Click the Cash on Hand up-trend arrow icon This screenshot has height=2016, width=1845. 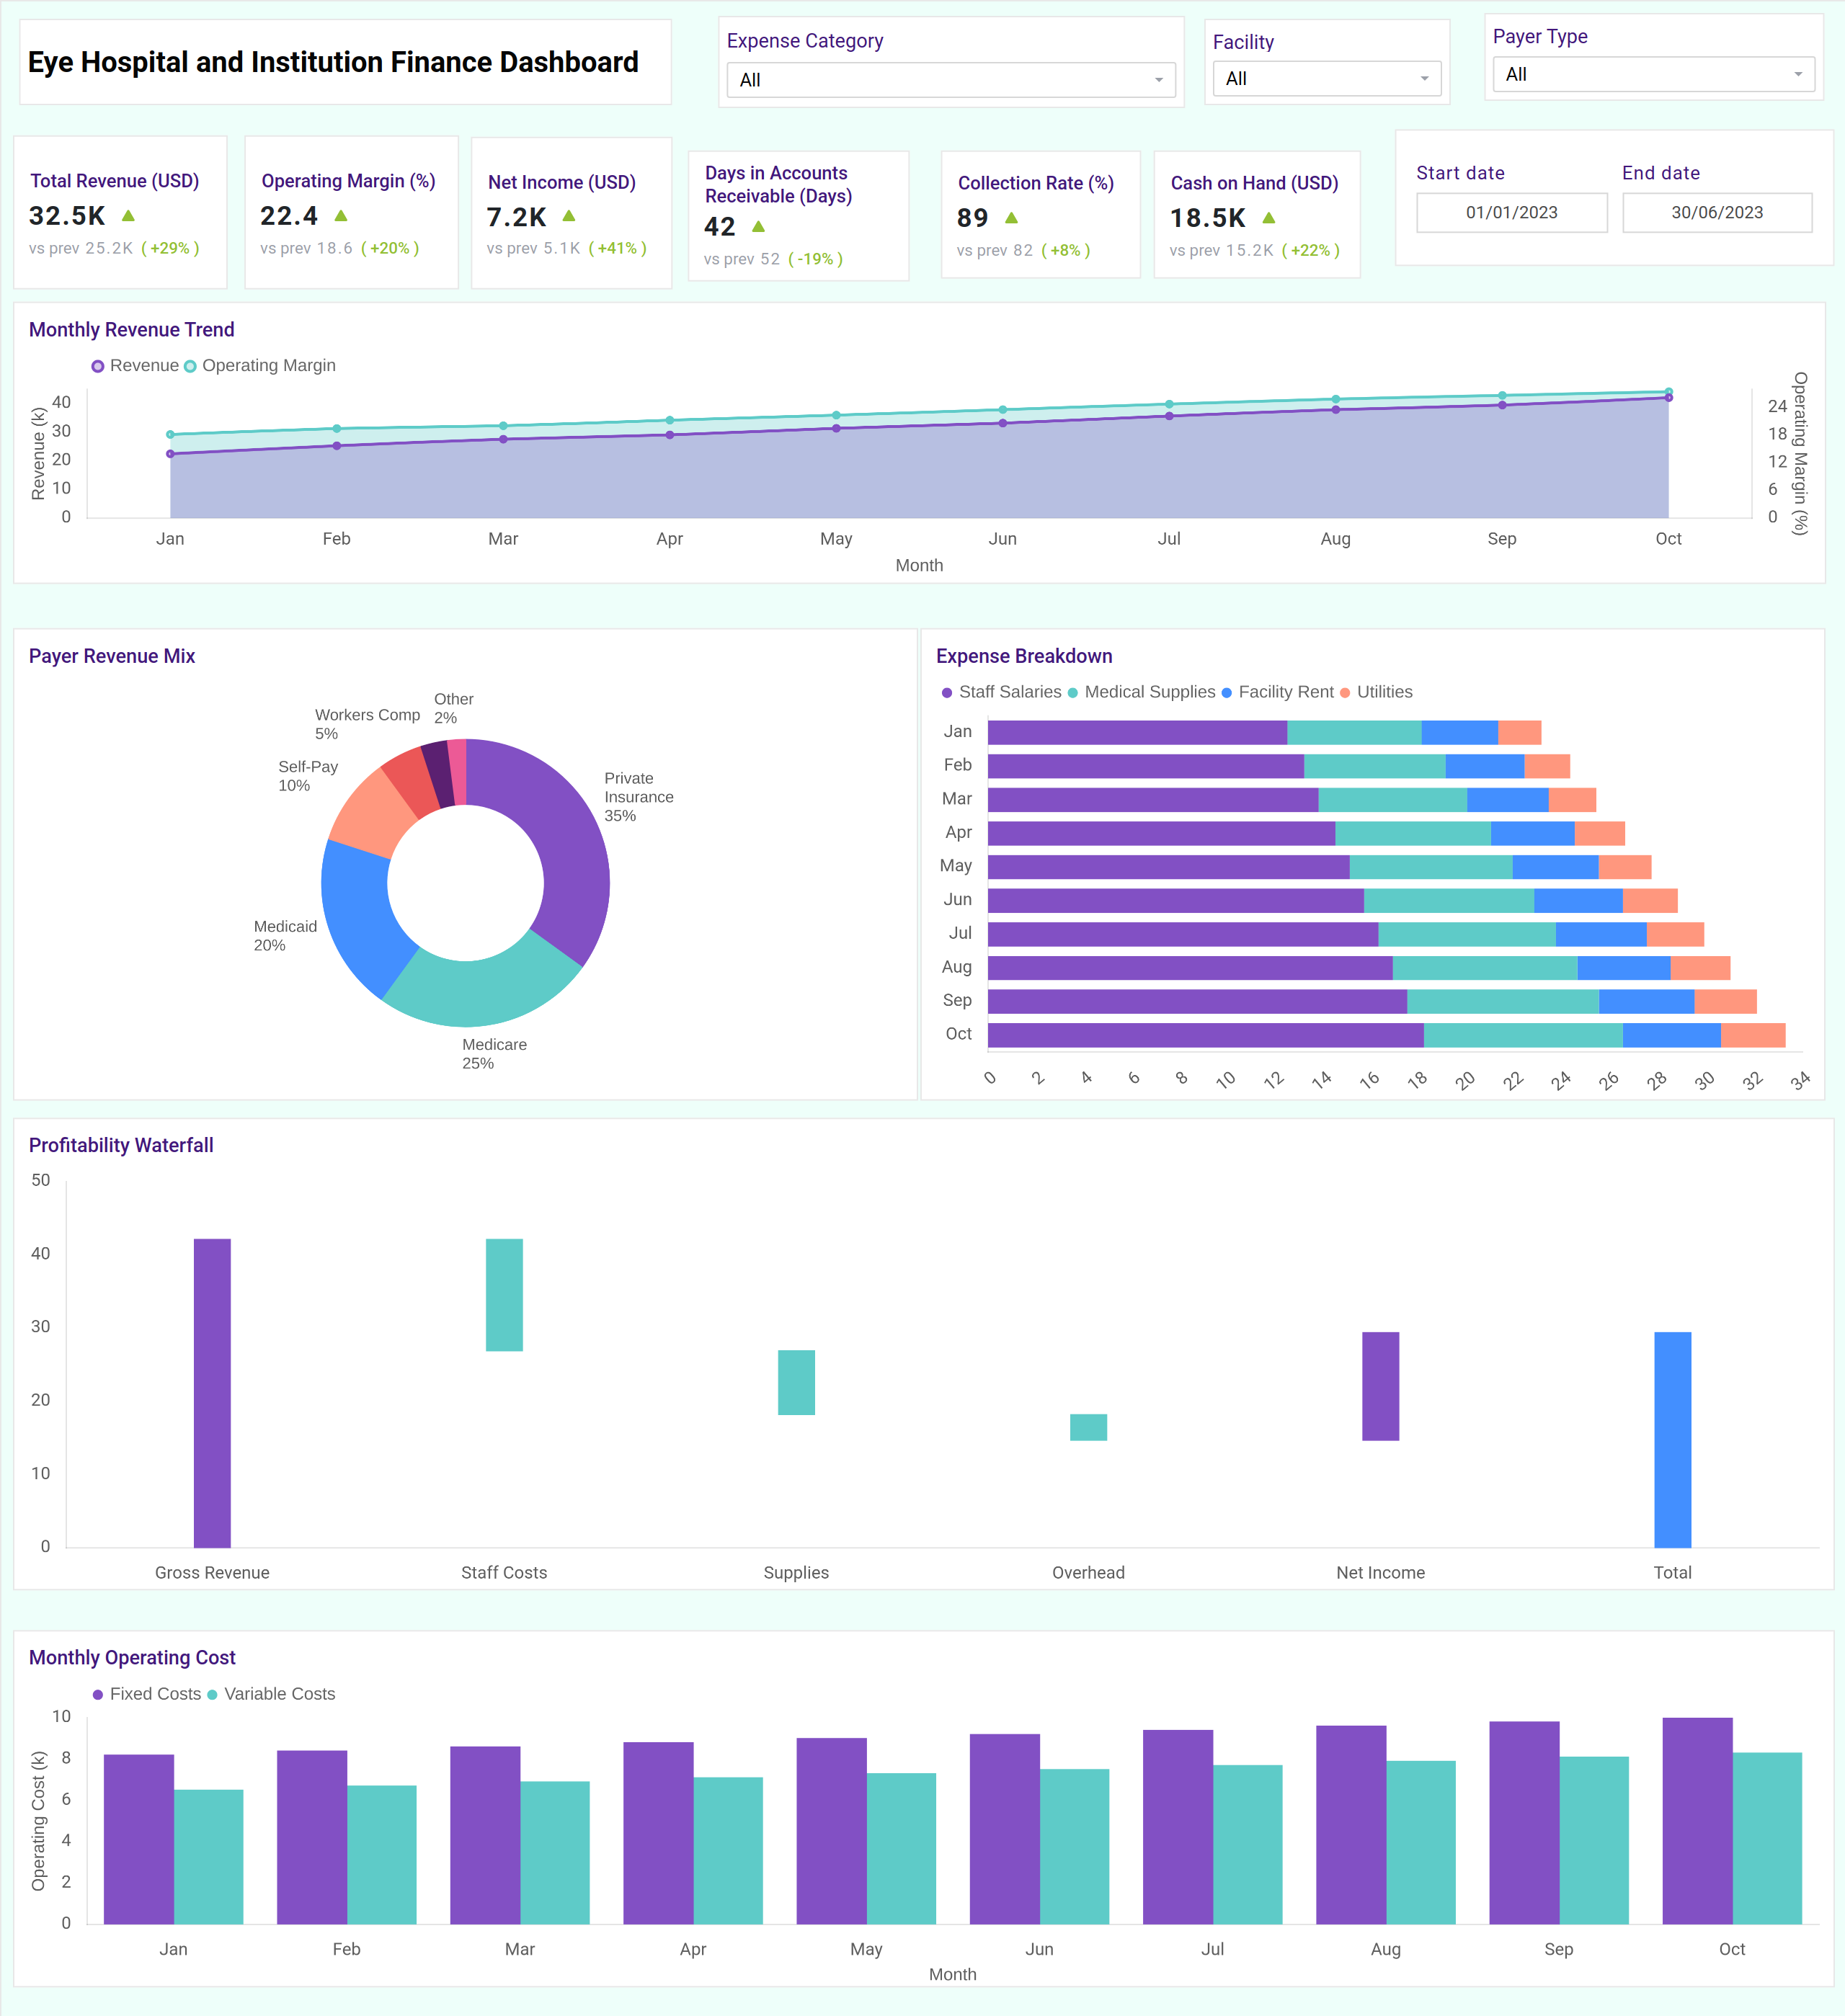pos(1269,217)
